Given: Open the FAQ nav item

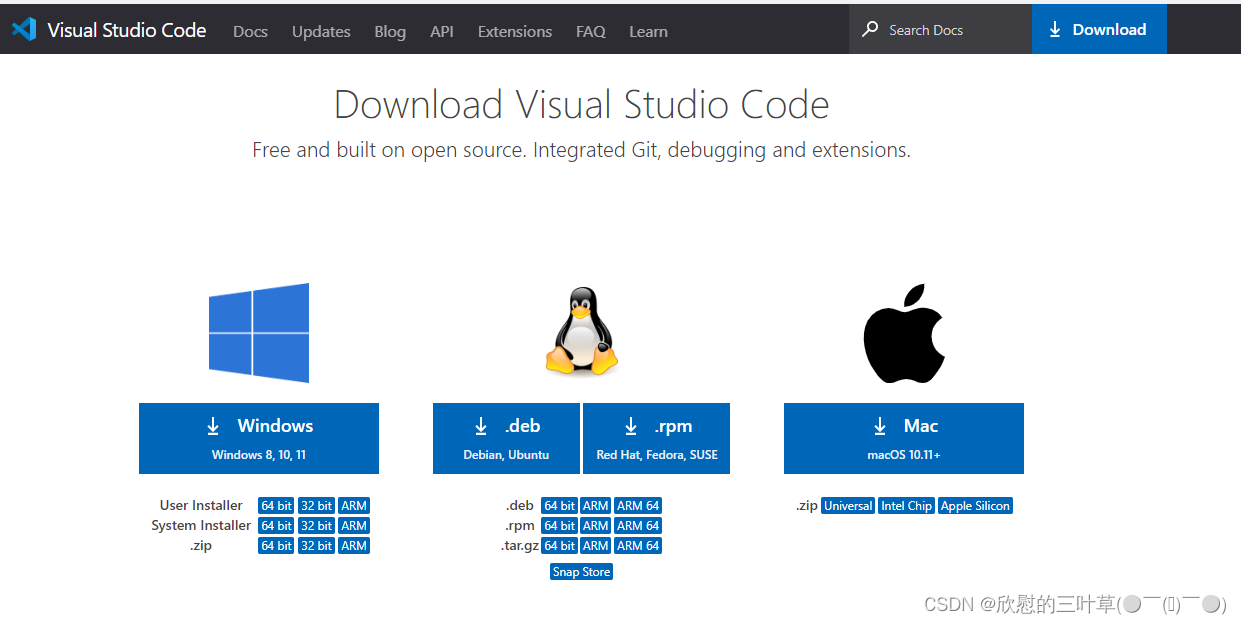Looking at the screenshot, I should coord(591,31).
